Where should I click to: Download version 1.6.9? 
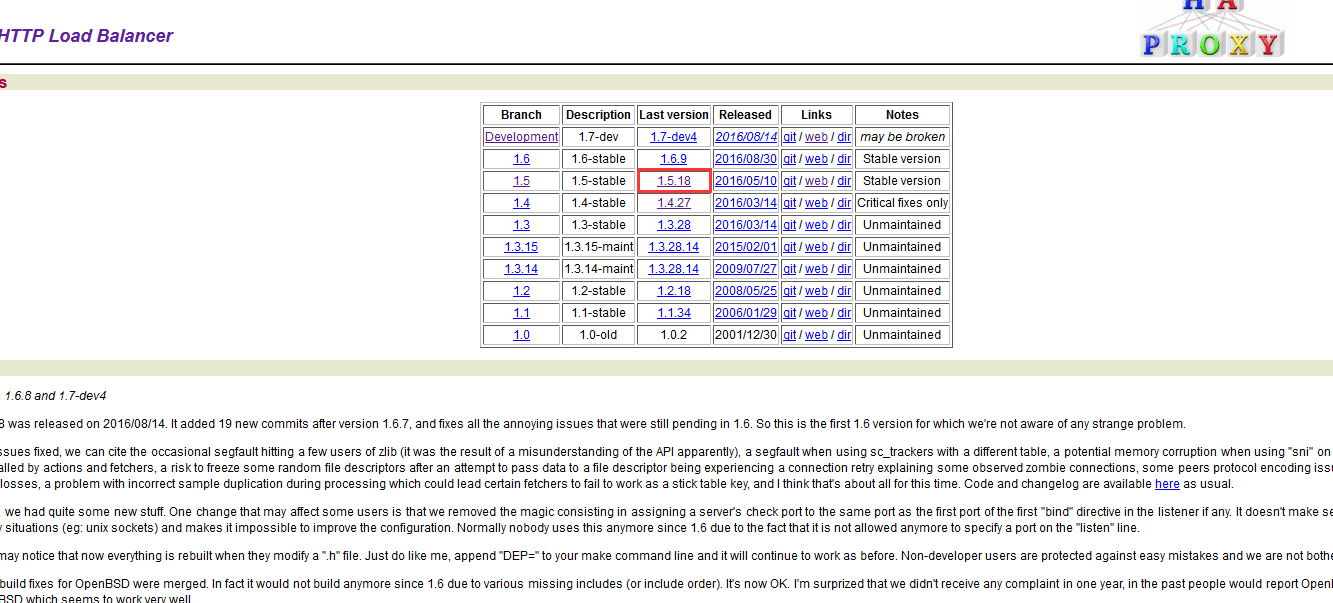pos(674,159)
